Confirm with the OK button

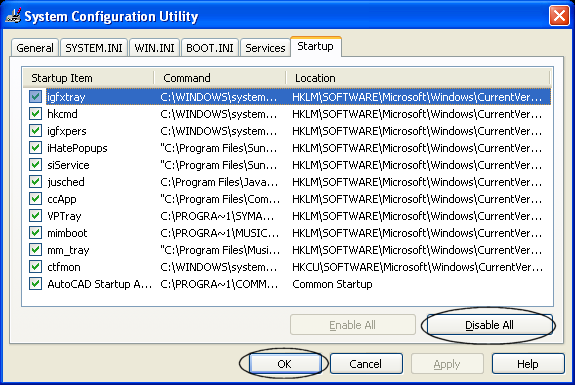(284, 364)
